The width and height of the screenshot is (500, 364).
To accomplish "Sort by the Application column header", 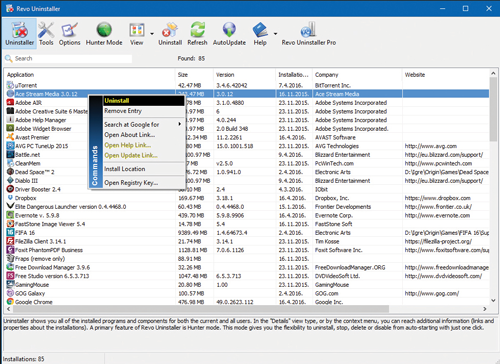I will (x=89, y=75).
